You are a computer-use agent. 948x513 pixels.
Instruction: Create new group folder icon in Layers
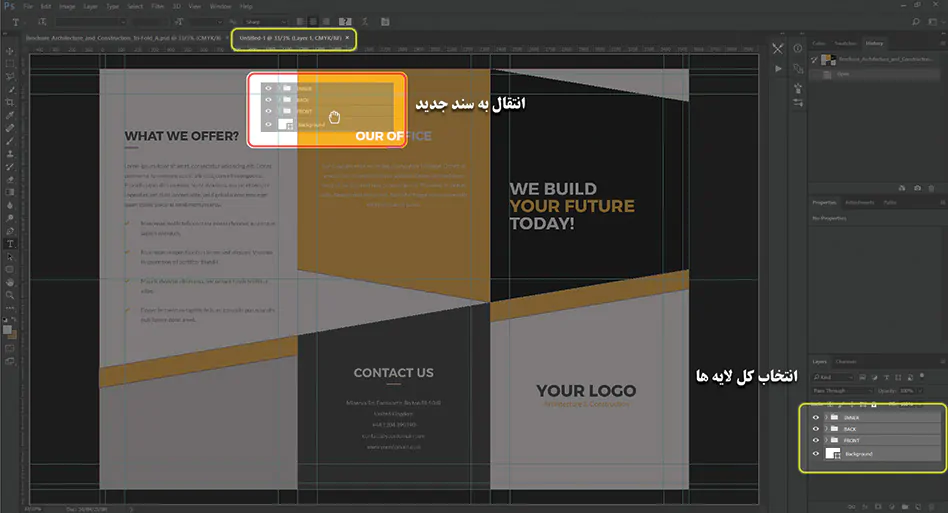pyautogui.click(x=905, y=506)
